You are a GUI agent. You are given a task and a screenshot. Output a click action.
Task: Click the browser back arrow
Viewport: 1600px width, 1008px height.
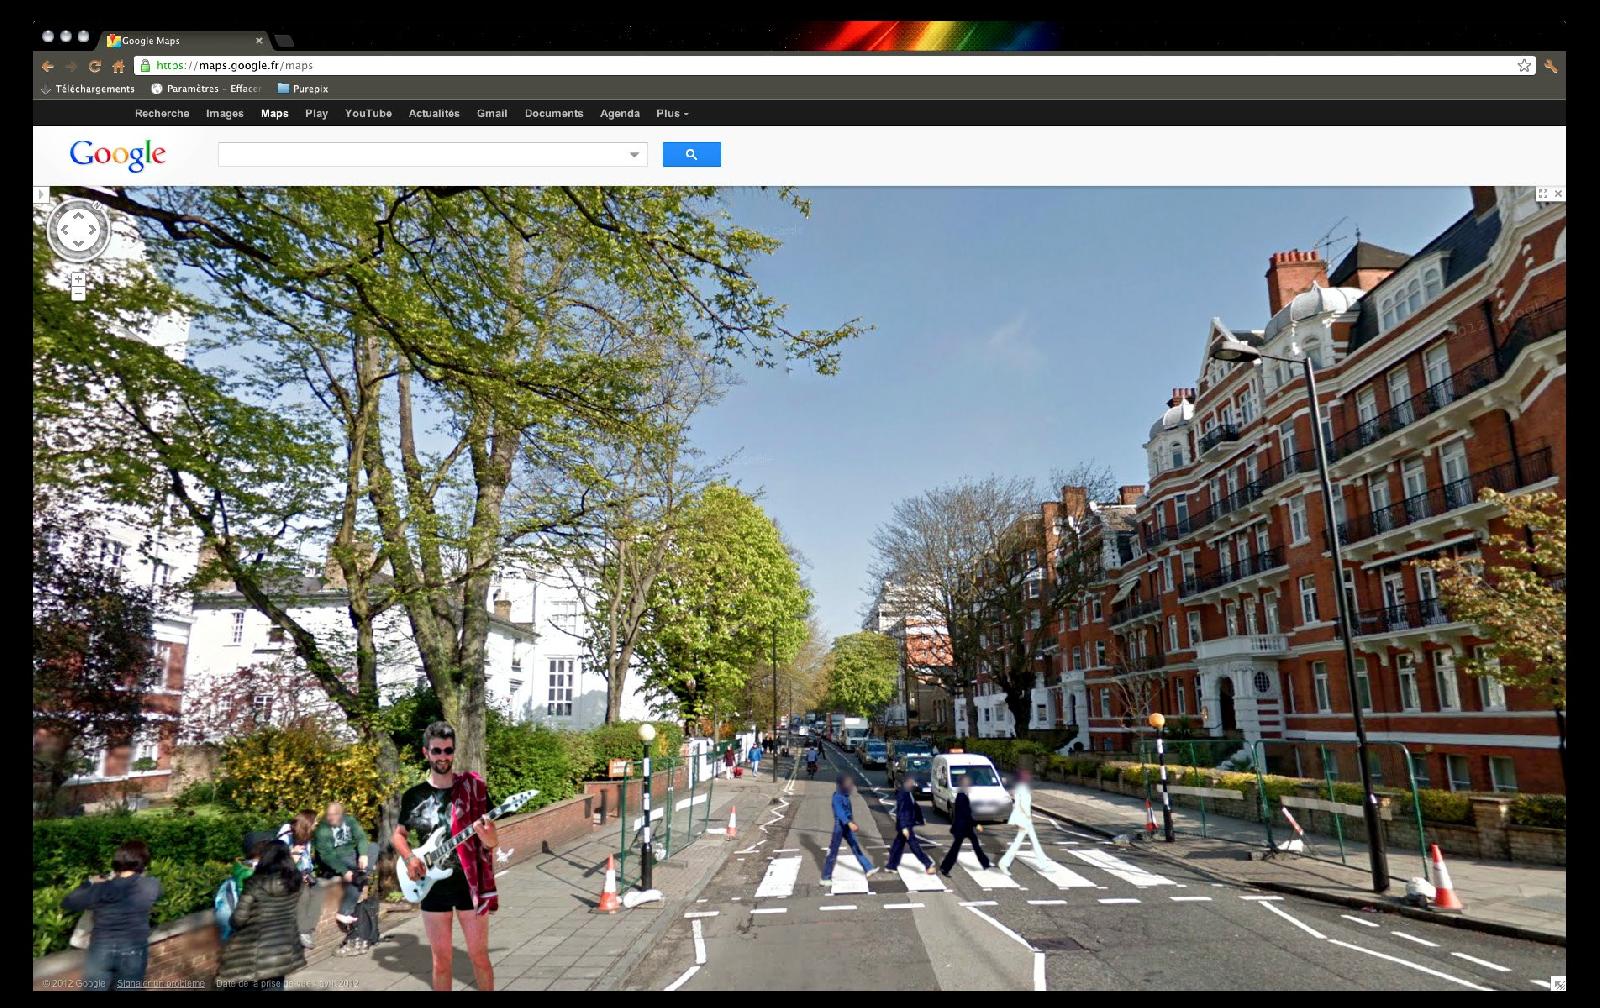[47, 66]
